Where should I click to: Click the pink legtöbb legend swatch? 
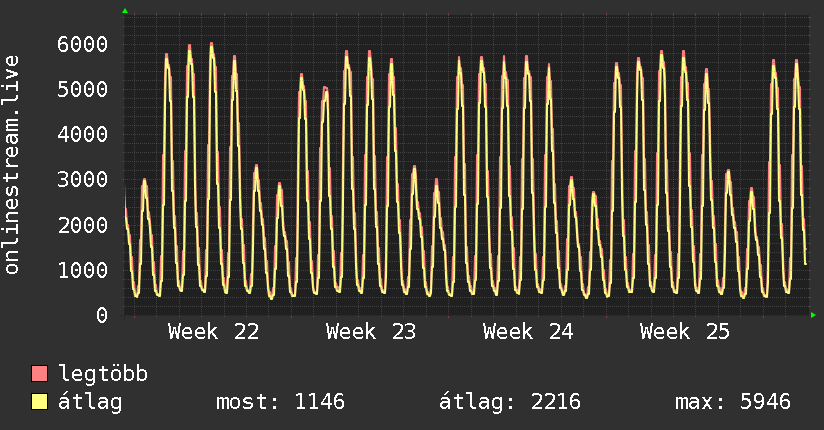tap(39, 373)
